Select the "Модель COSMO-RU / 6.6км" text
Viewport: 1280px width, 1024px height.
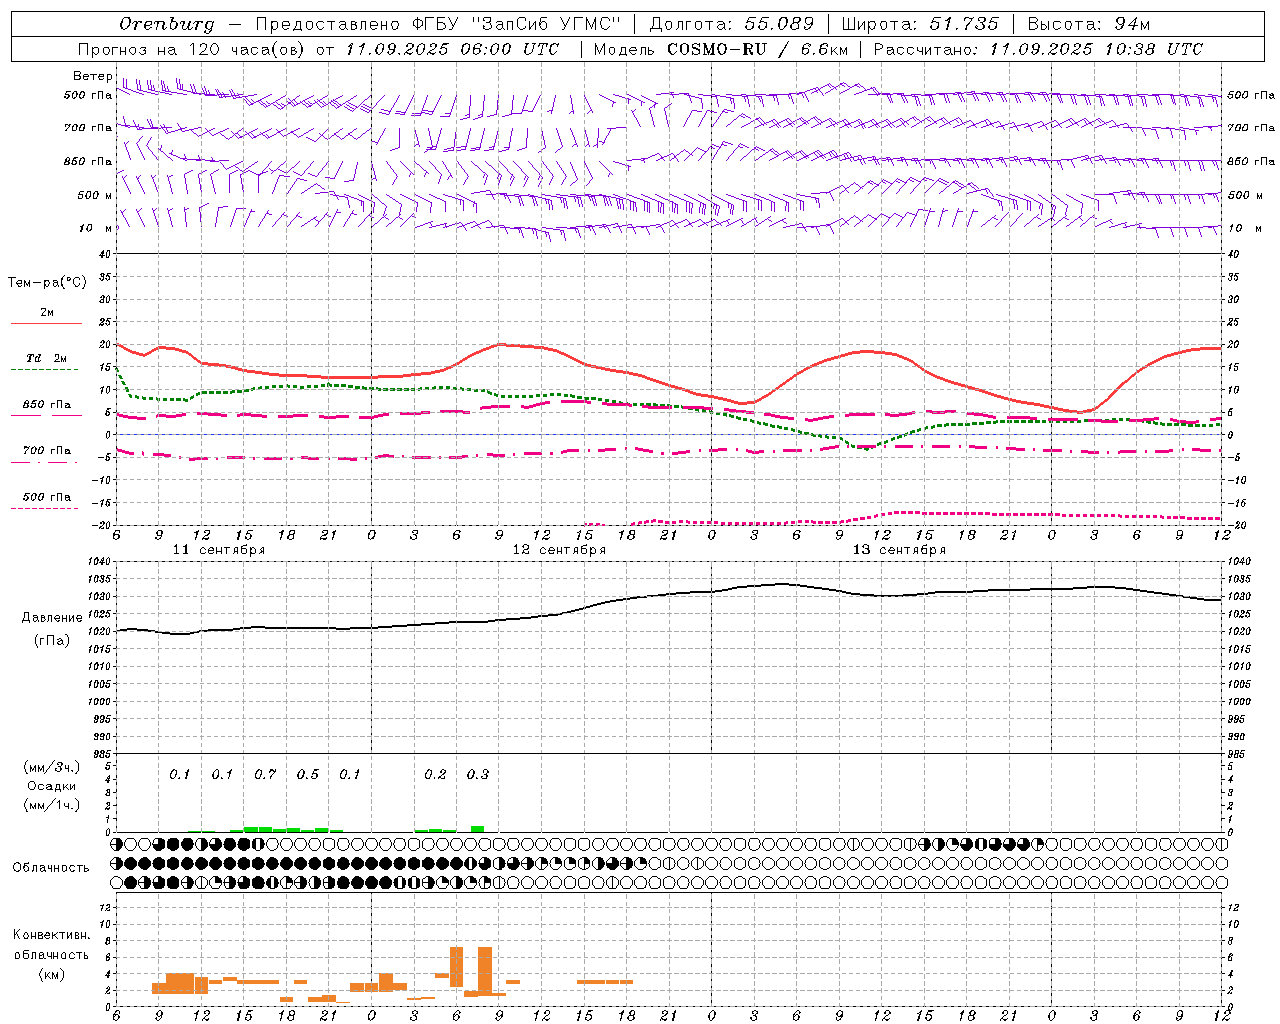point(720,49)
